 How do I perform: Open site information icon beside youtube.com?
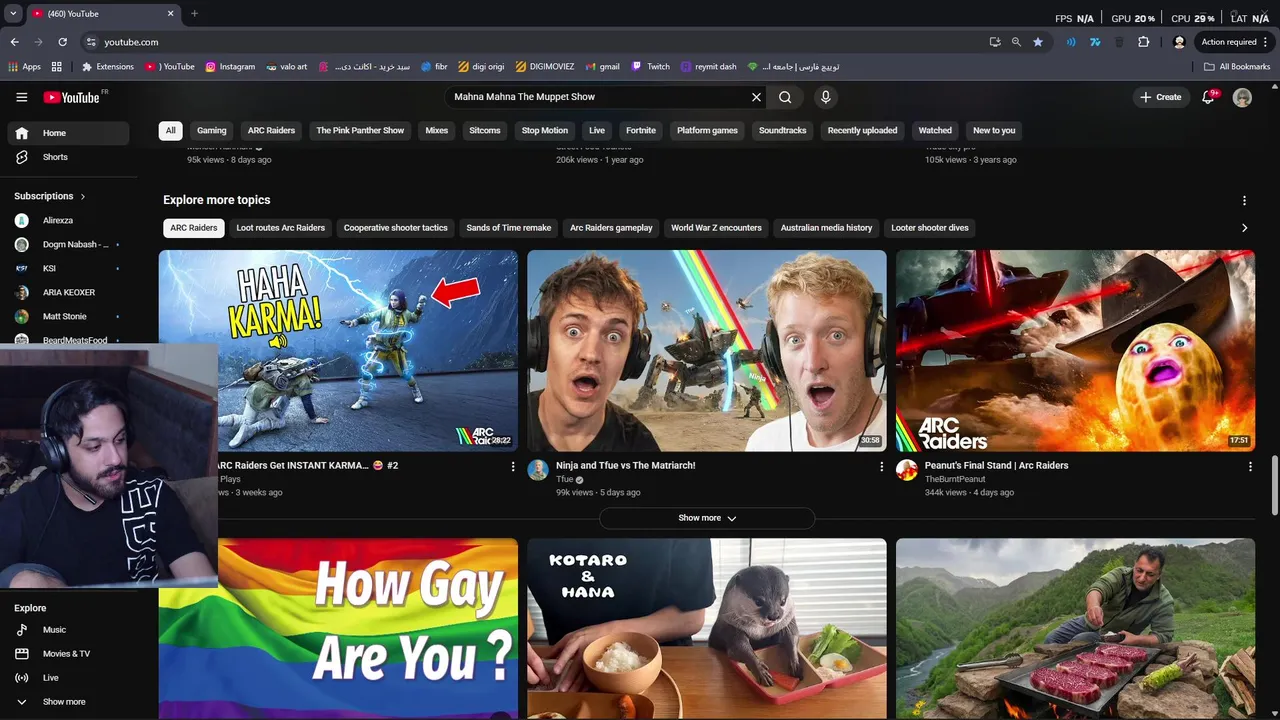[91, 42]
